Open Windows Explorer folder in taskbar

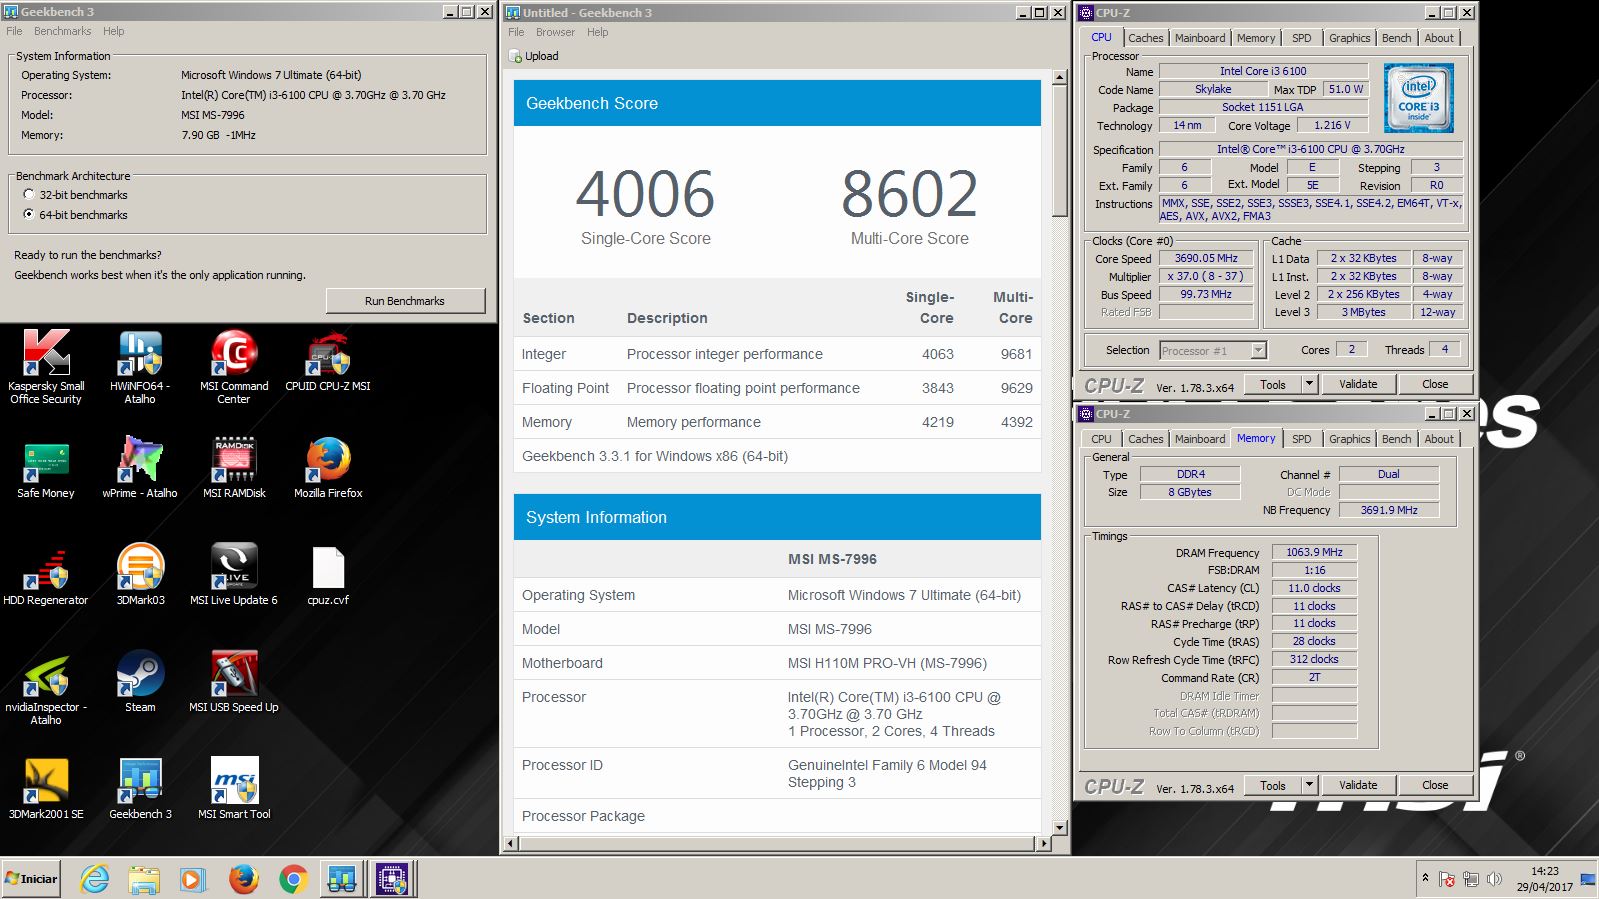(144, 879)
